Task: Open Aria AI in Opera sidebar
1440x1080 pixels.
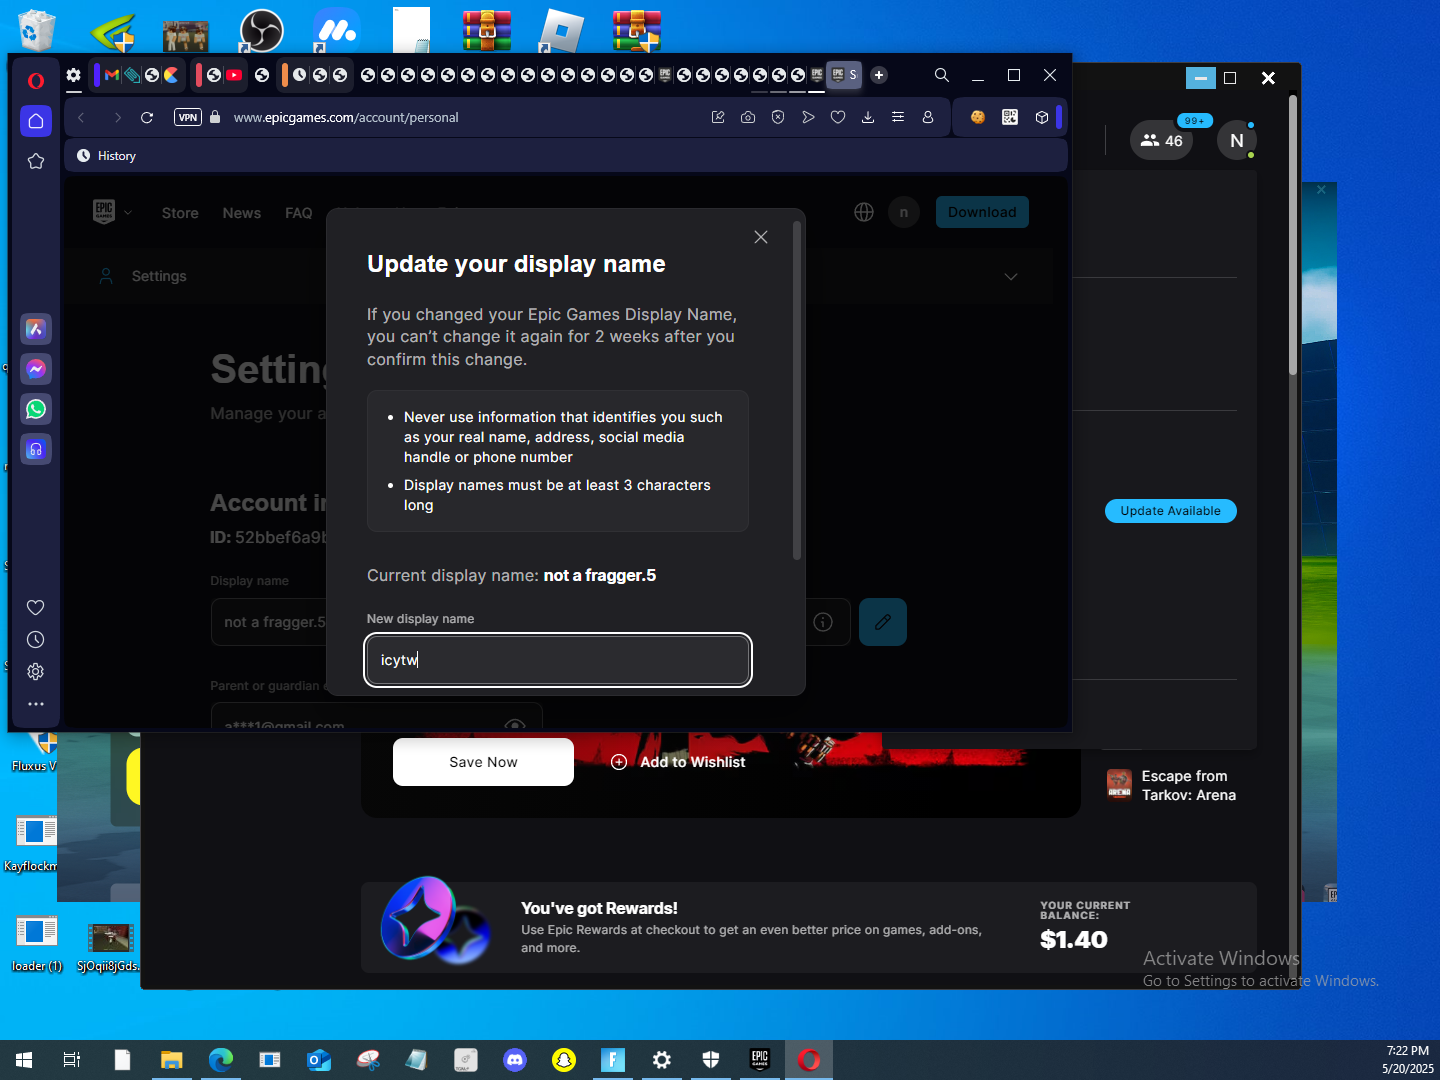Action: pyautogui.click(x=36, y=329)
